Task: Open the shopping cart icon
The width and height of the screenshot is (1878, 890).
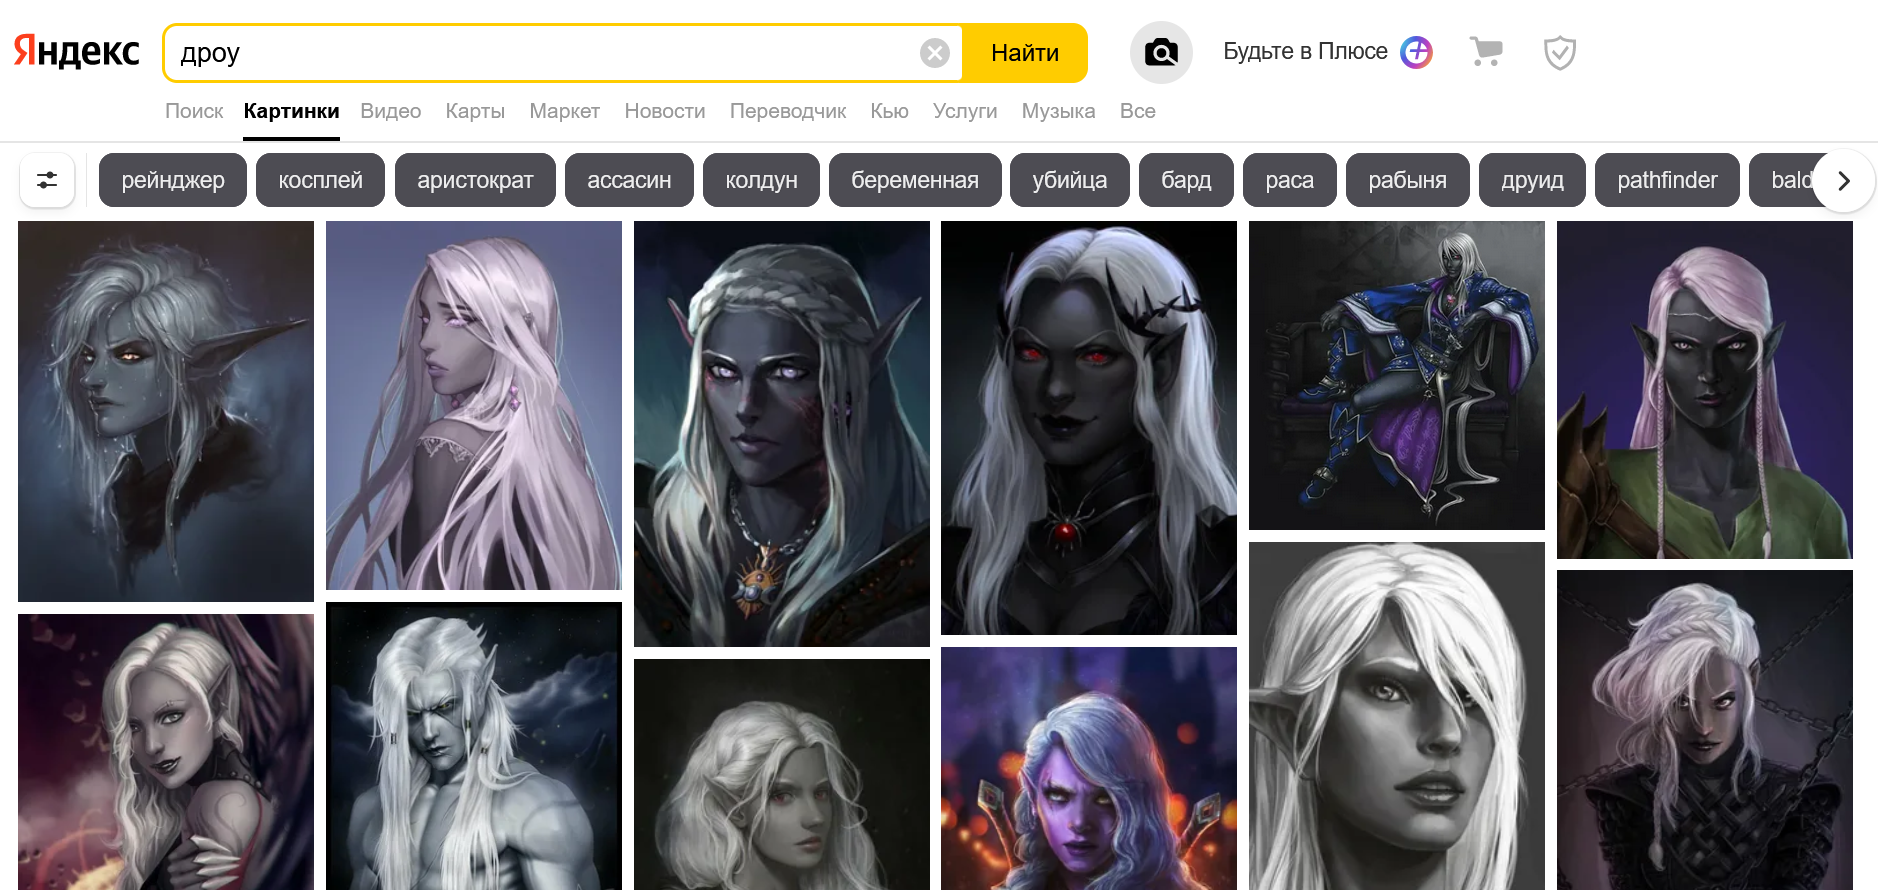Action: (1486, 52)
